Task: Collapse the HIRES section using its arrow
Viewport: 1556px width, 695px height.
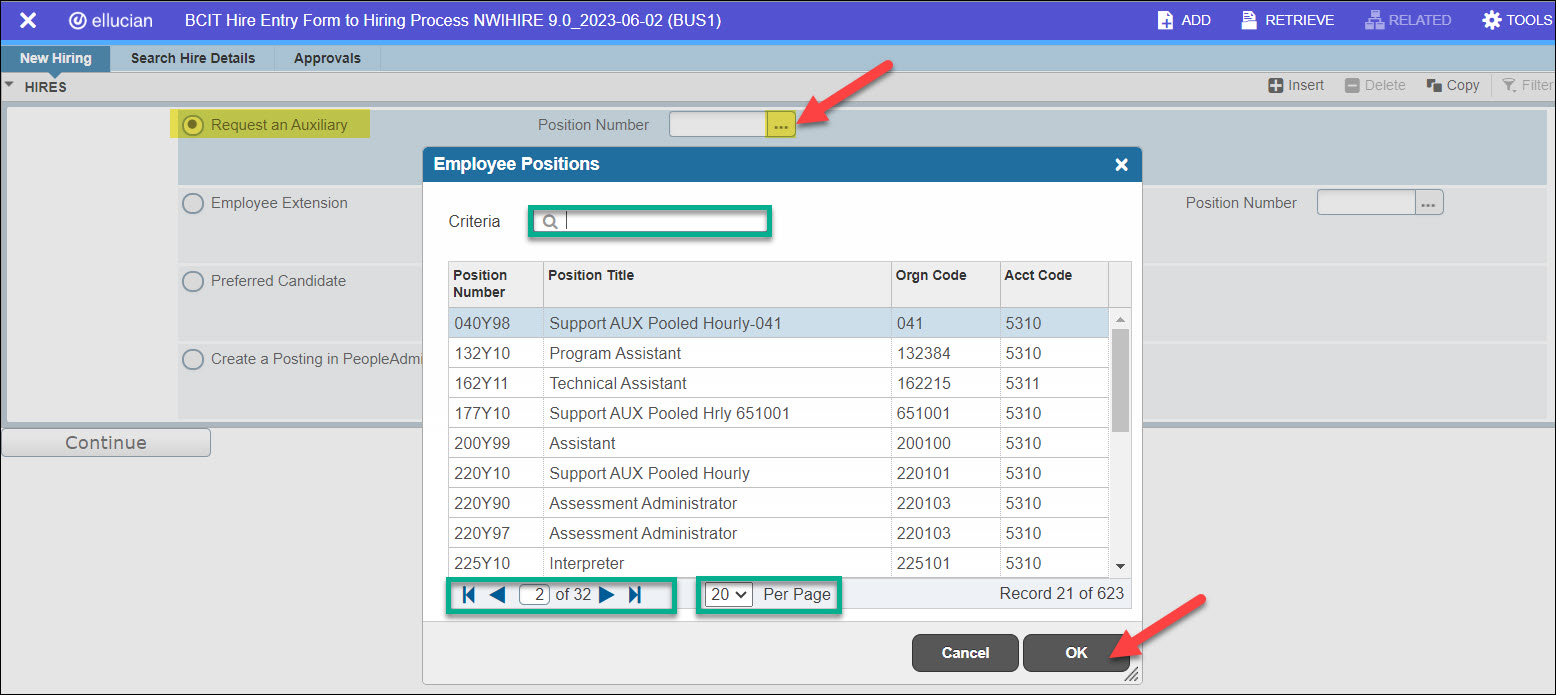Action: click(10, 86)
